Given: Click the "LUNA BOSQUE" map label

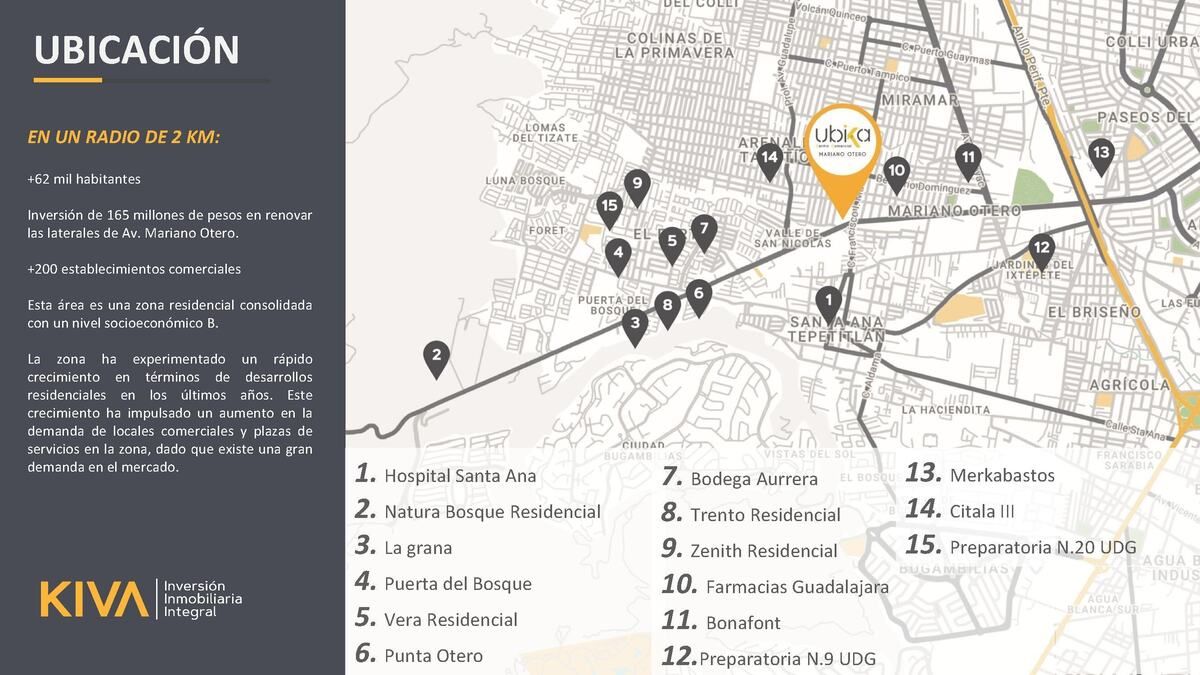Looking at the screenshot, I should point(527,180).
